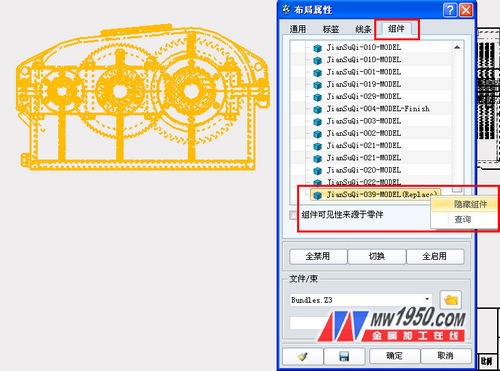Viewport: 500px width, 371px height.
Task: Click the 全启用 button
Action: click(435, 256)
